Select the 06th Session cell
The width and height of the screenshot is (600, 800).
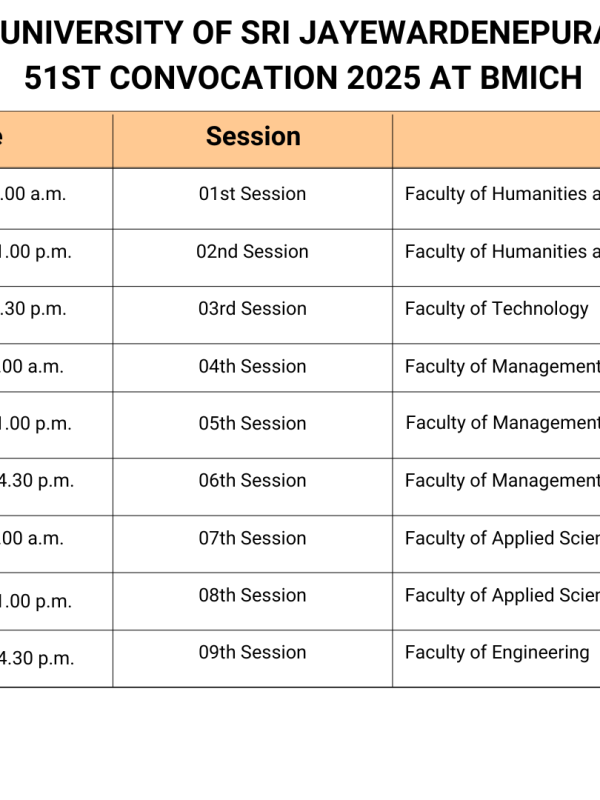[252, 480]
